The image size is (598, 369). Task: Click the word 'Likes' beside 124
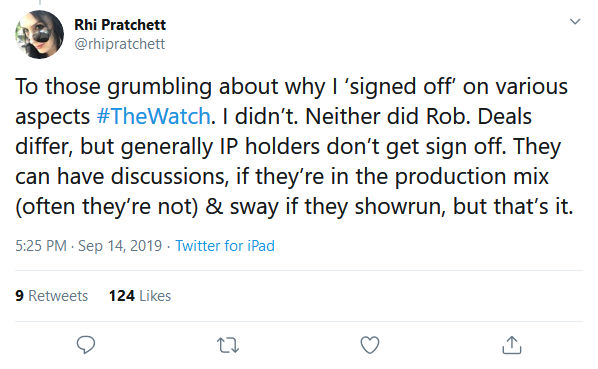click(155, 296)
